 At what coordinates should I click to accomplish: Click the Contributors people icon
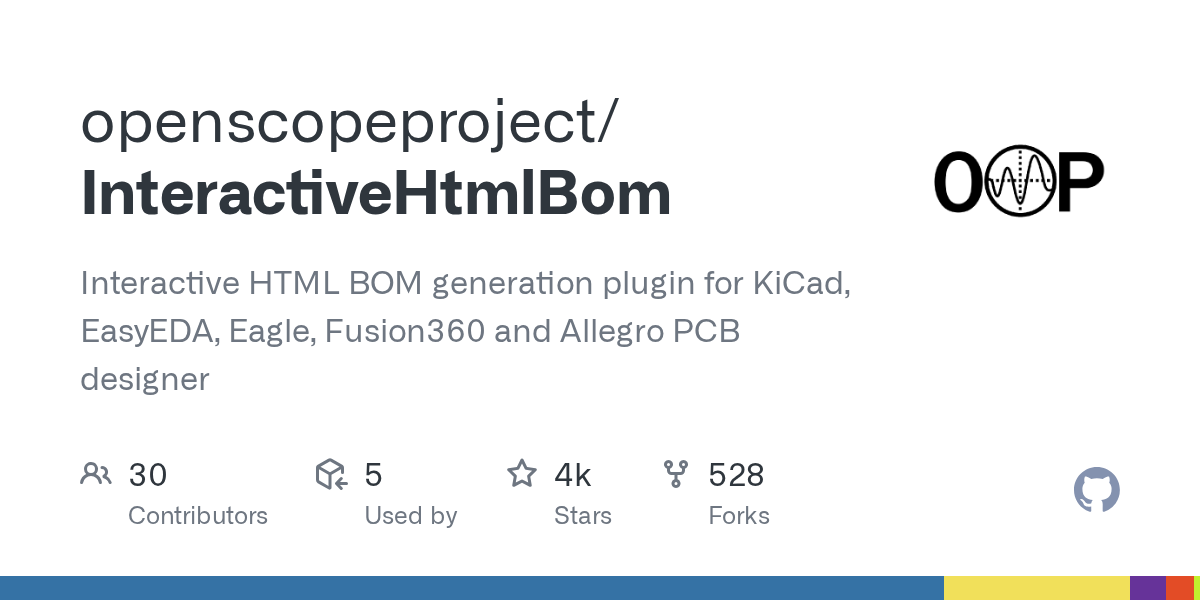96,474
